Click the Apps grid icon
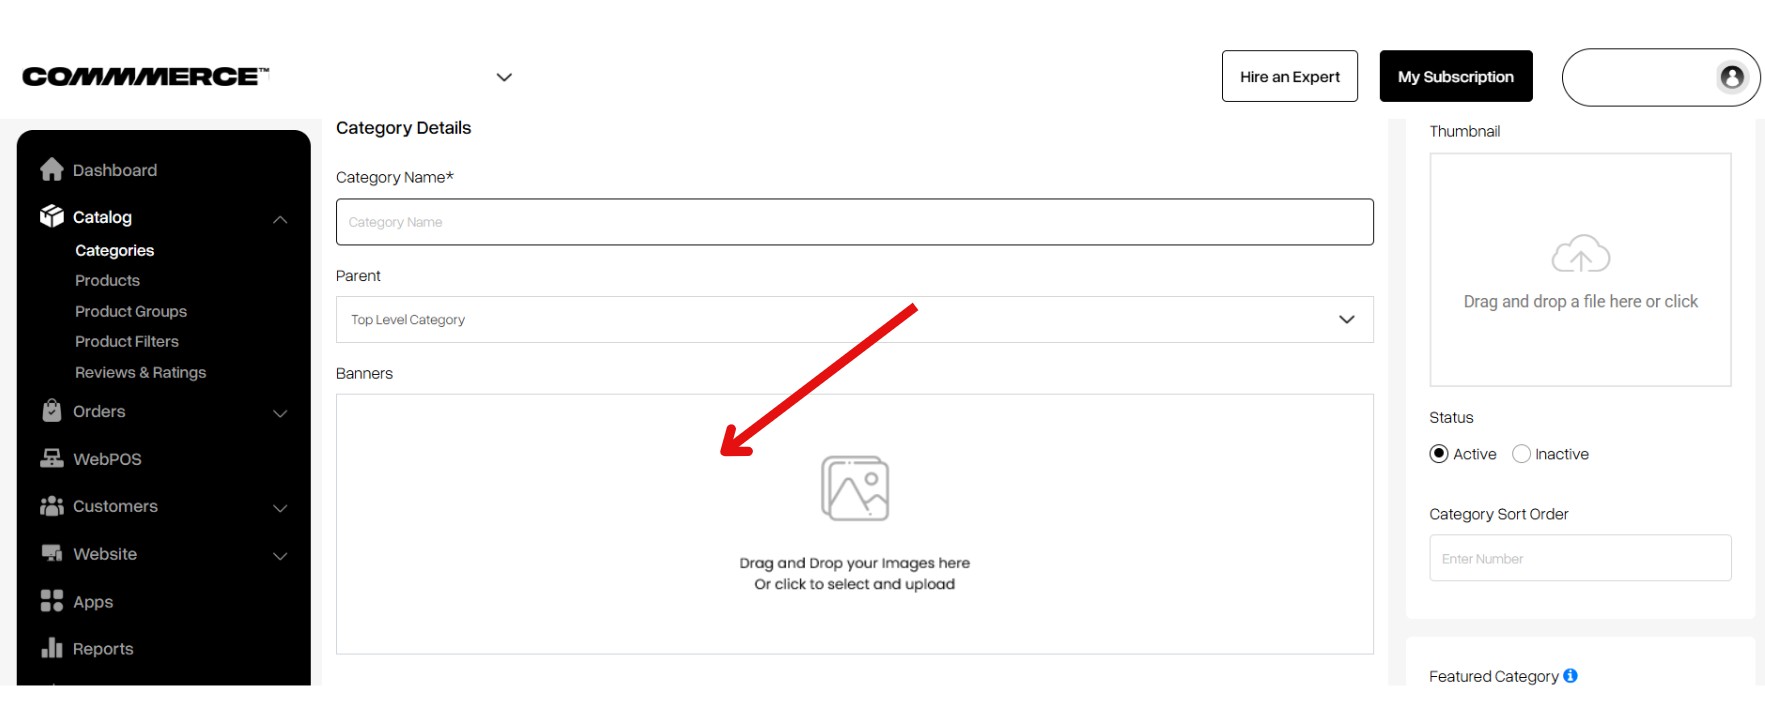Screen dimensions: 1765x710 point(52,601)
